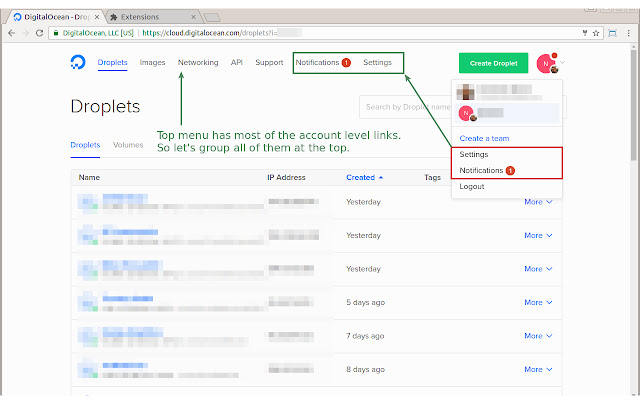Open Networking in top navigation
This screenshot has width=640, height=400.
click(x=198, y=62)
